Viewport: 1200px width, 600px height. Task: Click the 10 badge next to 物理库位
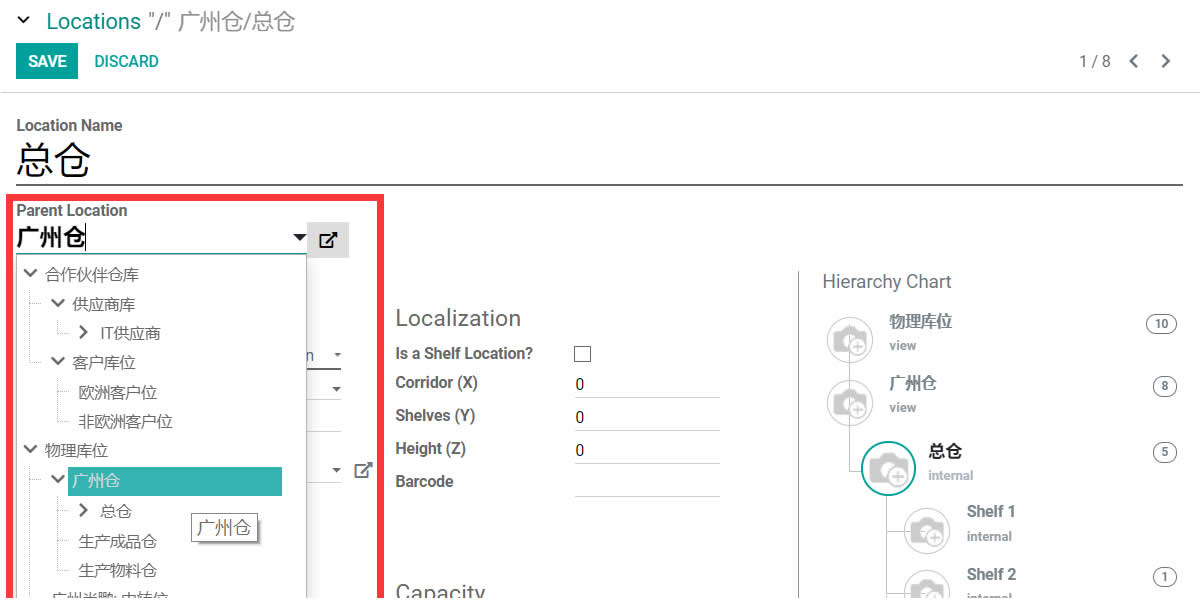click(1161, 324)
